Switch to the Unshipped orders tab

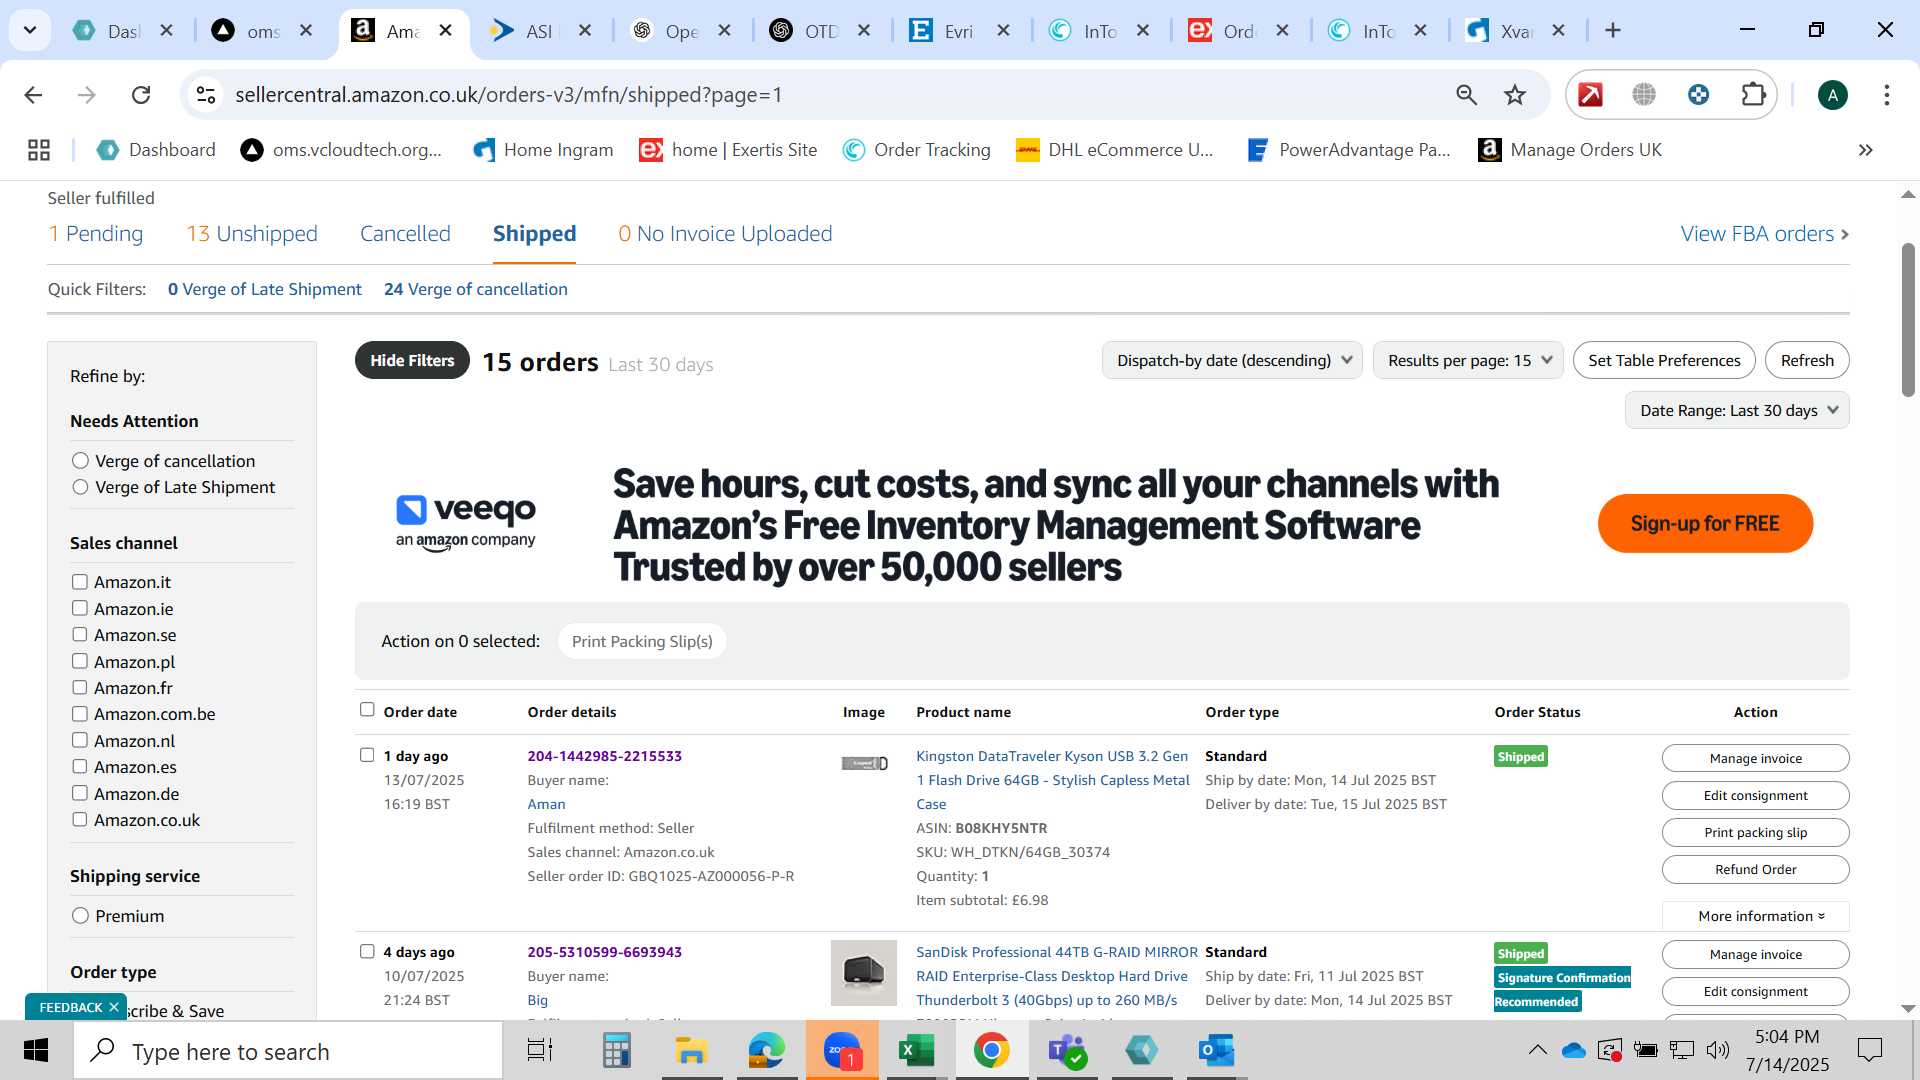252,234
